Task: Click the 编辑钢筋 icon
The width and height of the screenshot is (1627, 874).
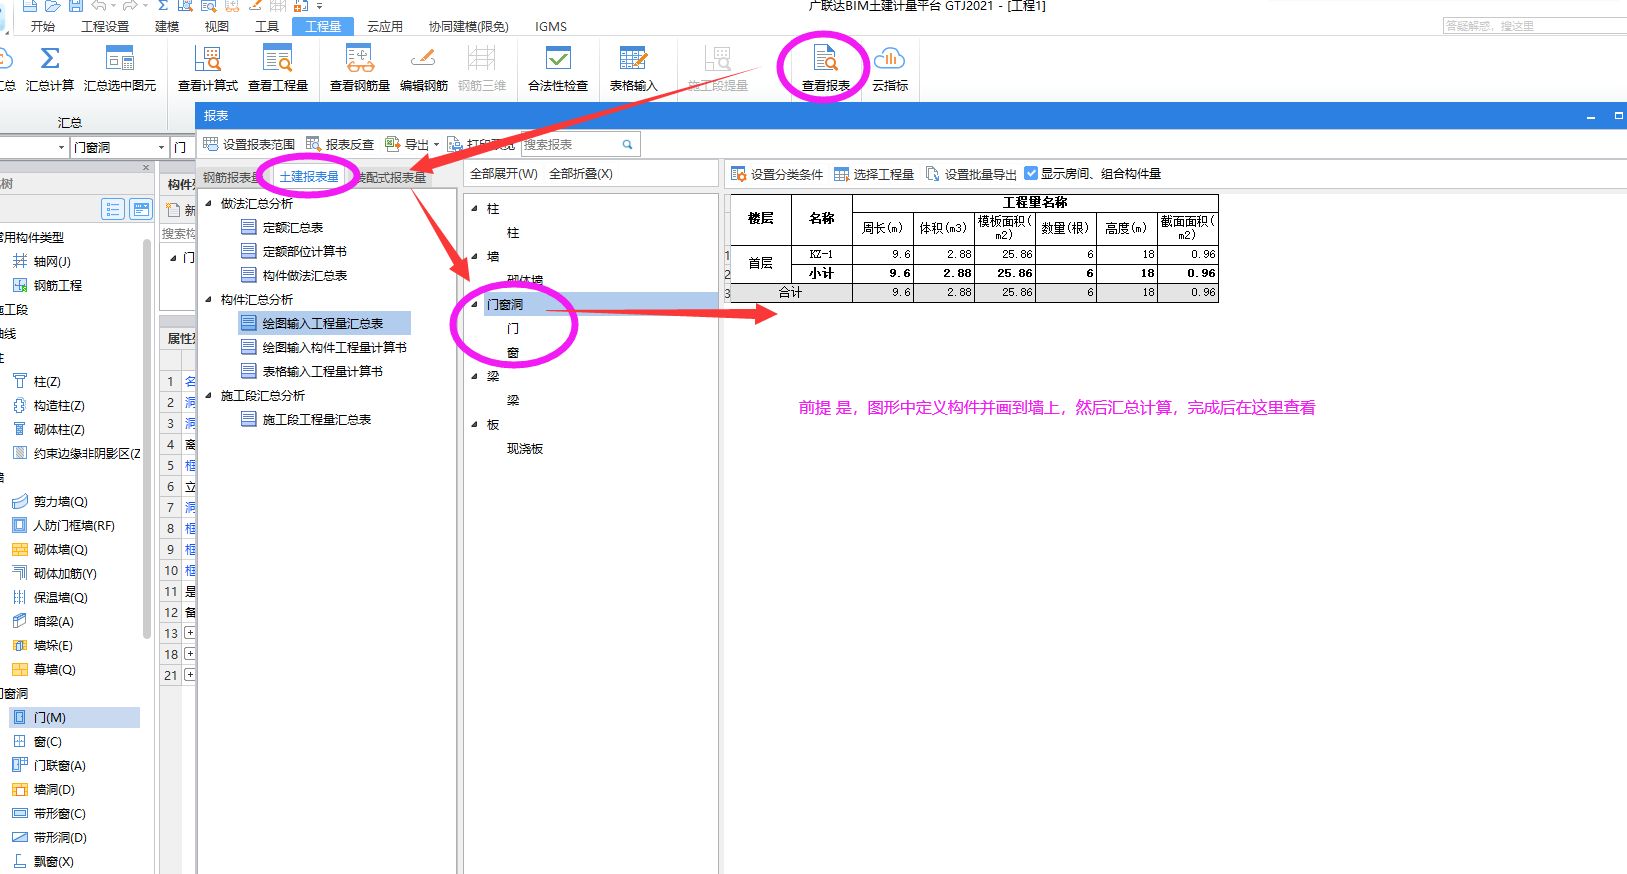Action: (x=424, y=58)
